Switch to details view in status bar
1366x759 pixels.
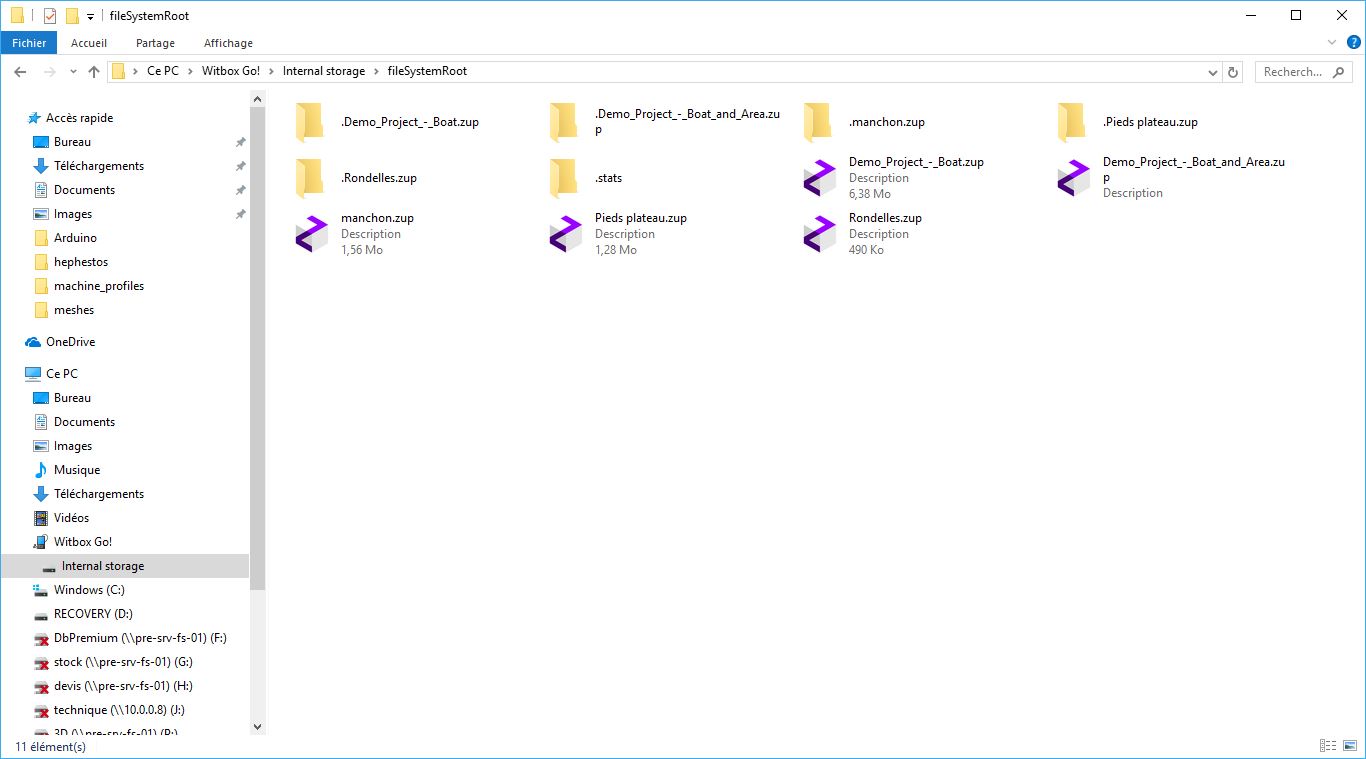pyautogui.click(x=1328, y=746)
